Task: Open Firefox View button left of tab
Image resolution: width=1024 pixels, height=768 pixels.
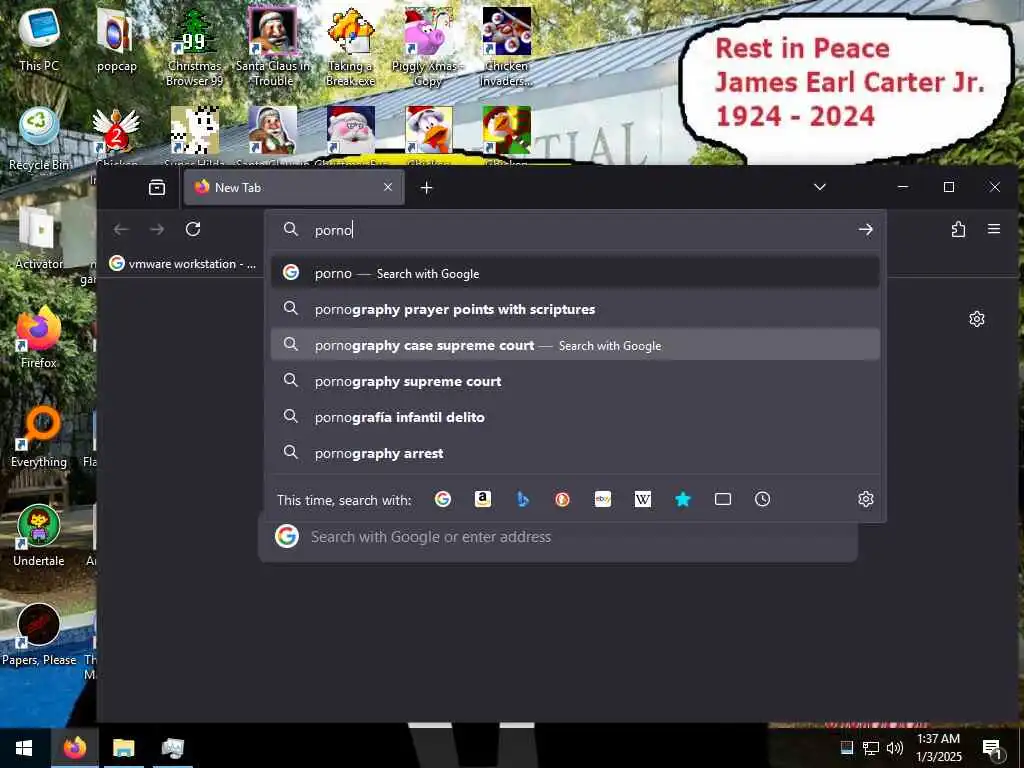Action: coord(157,187)
